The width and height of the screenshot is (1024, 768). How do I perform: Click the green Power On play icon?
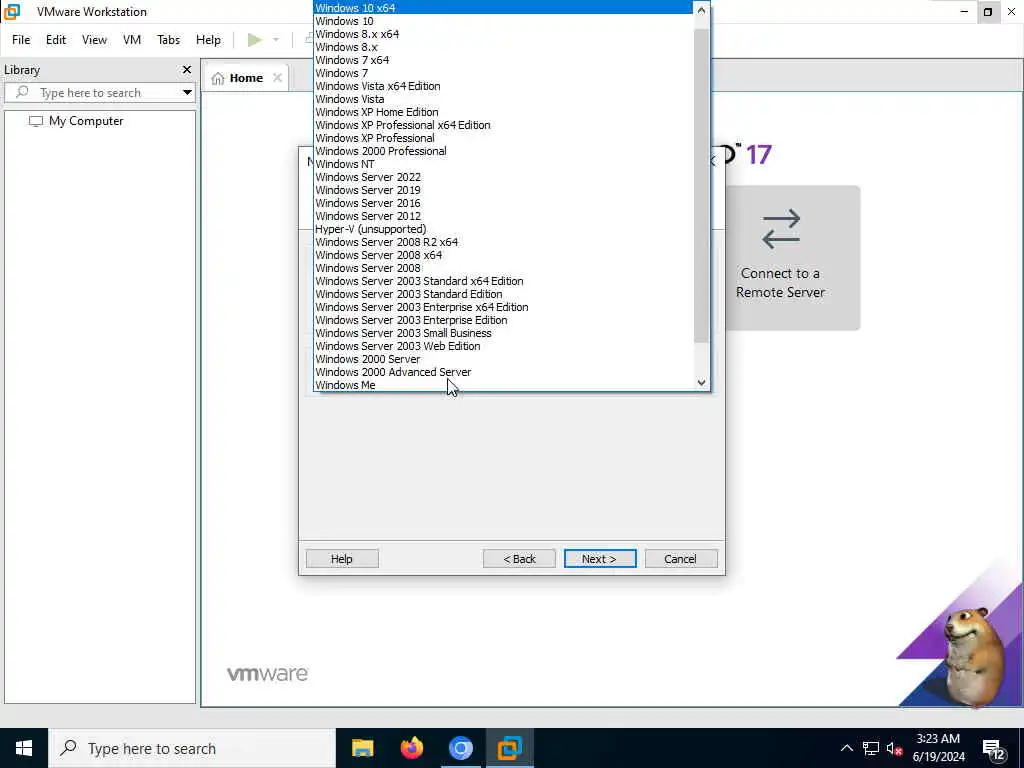click(x=255, y=40)
